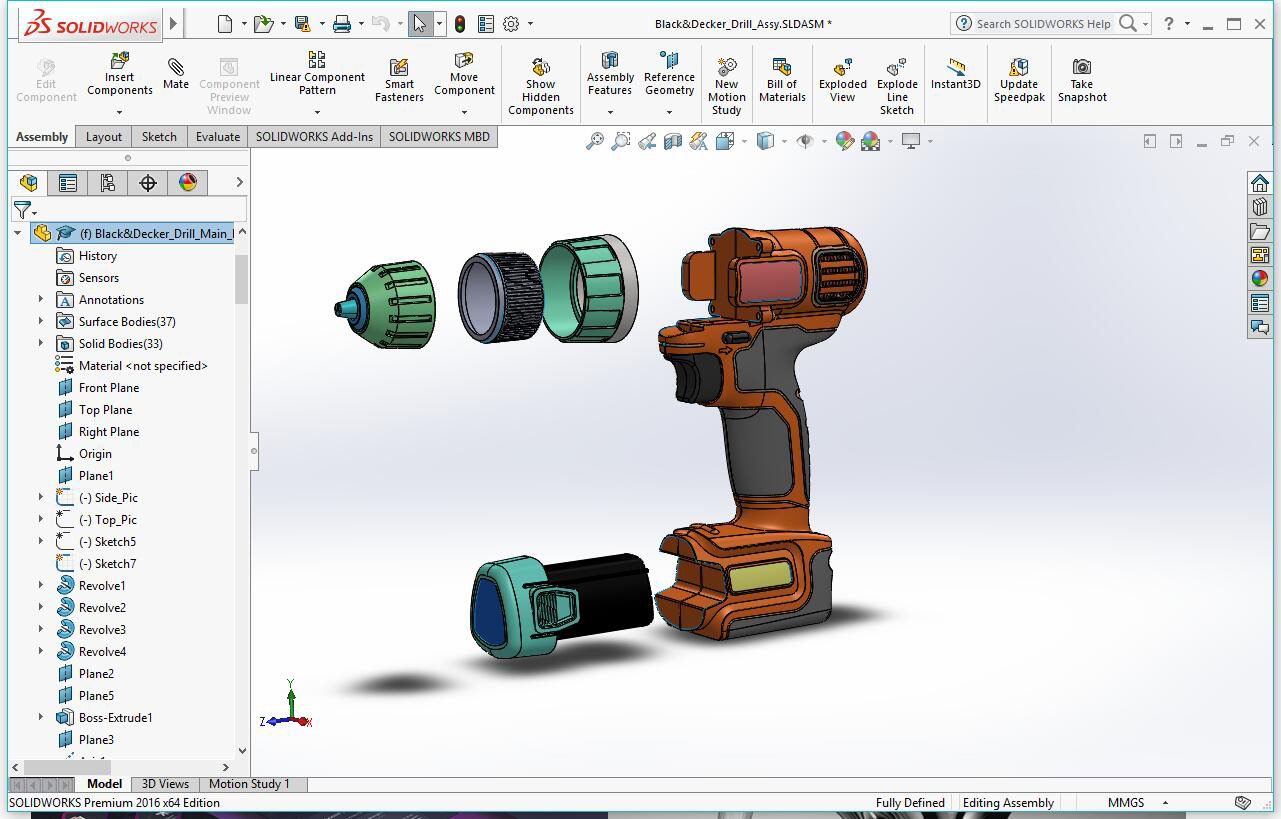1281x819 pixels.
Task: Open the FeatureManager Design Tree tab
Action: 29,182
